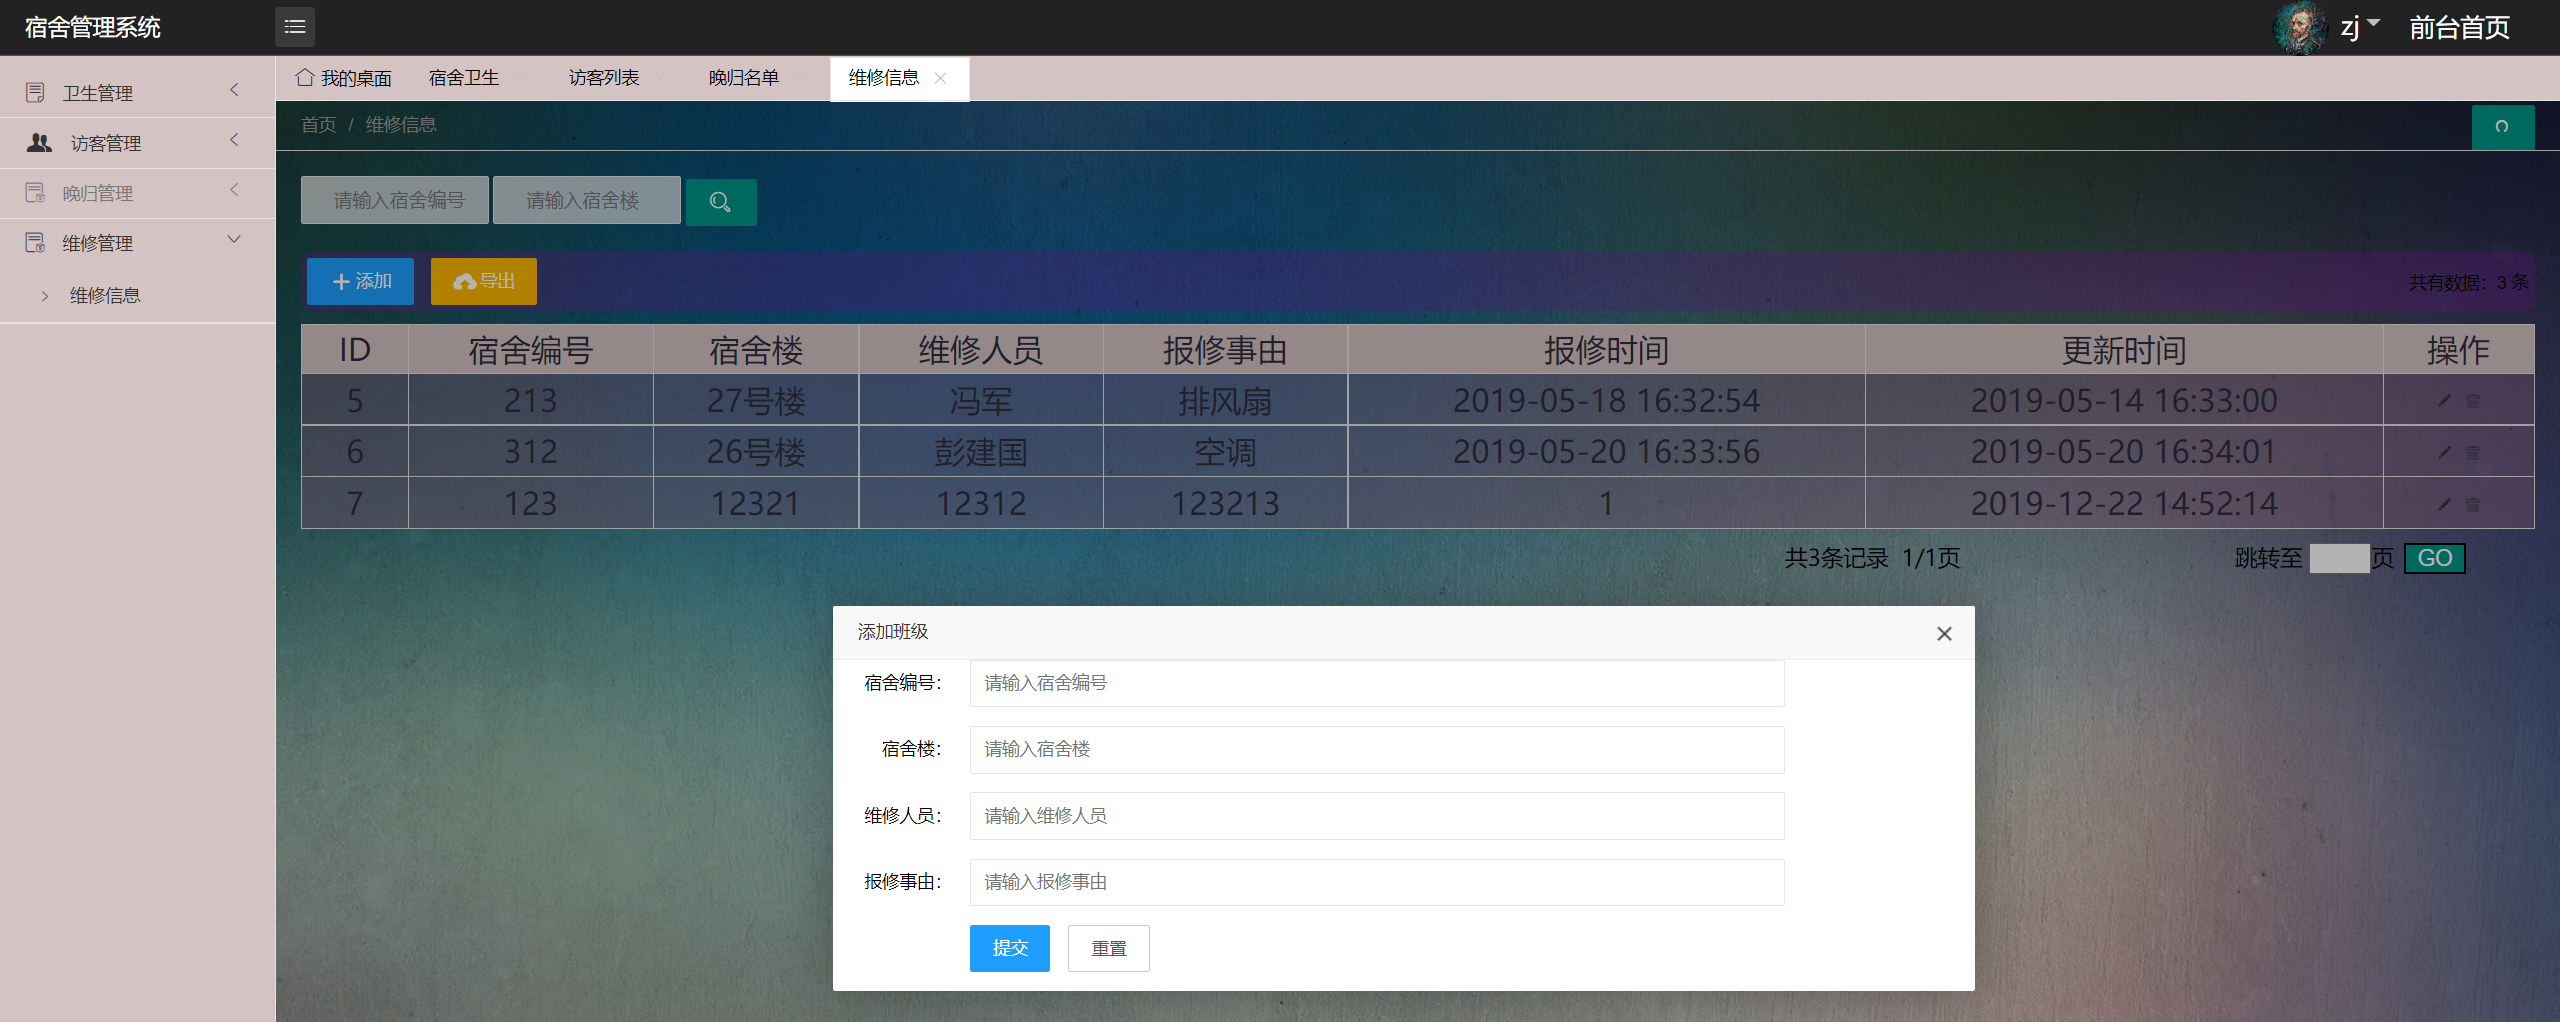Image resolution: width=2560 pixels, height=1022 pixels.
Task: Click the magnifying glass search icon beside filter fields
Action: (x=720, y=201)
